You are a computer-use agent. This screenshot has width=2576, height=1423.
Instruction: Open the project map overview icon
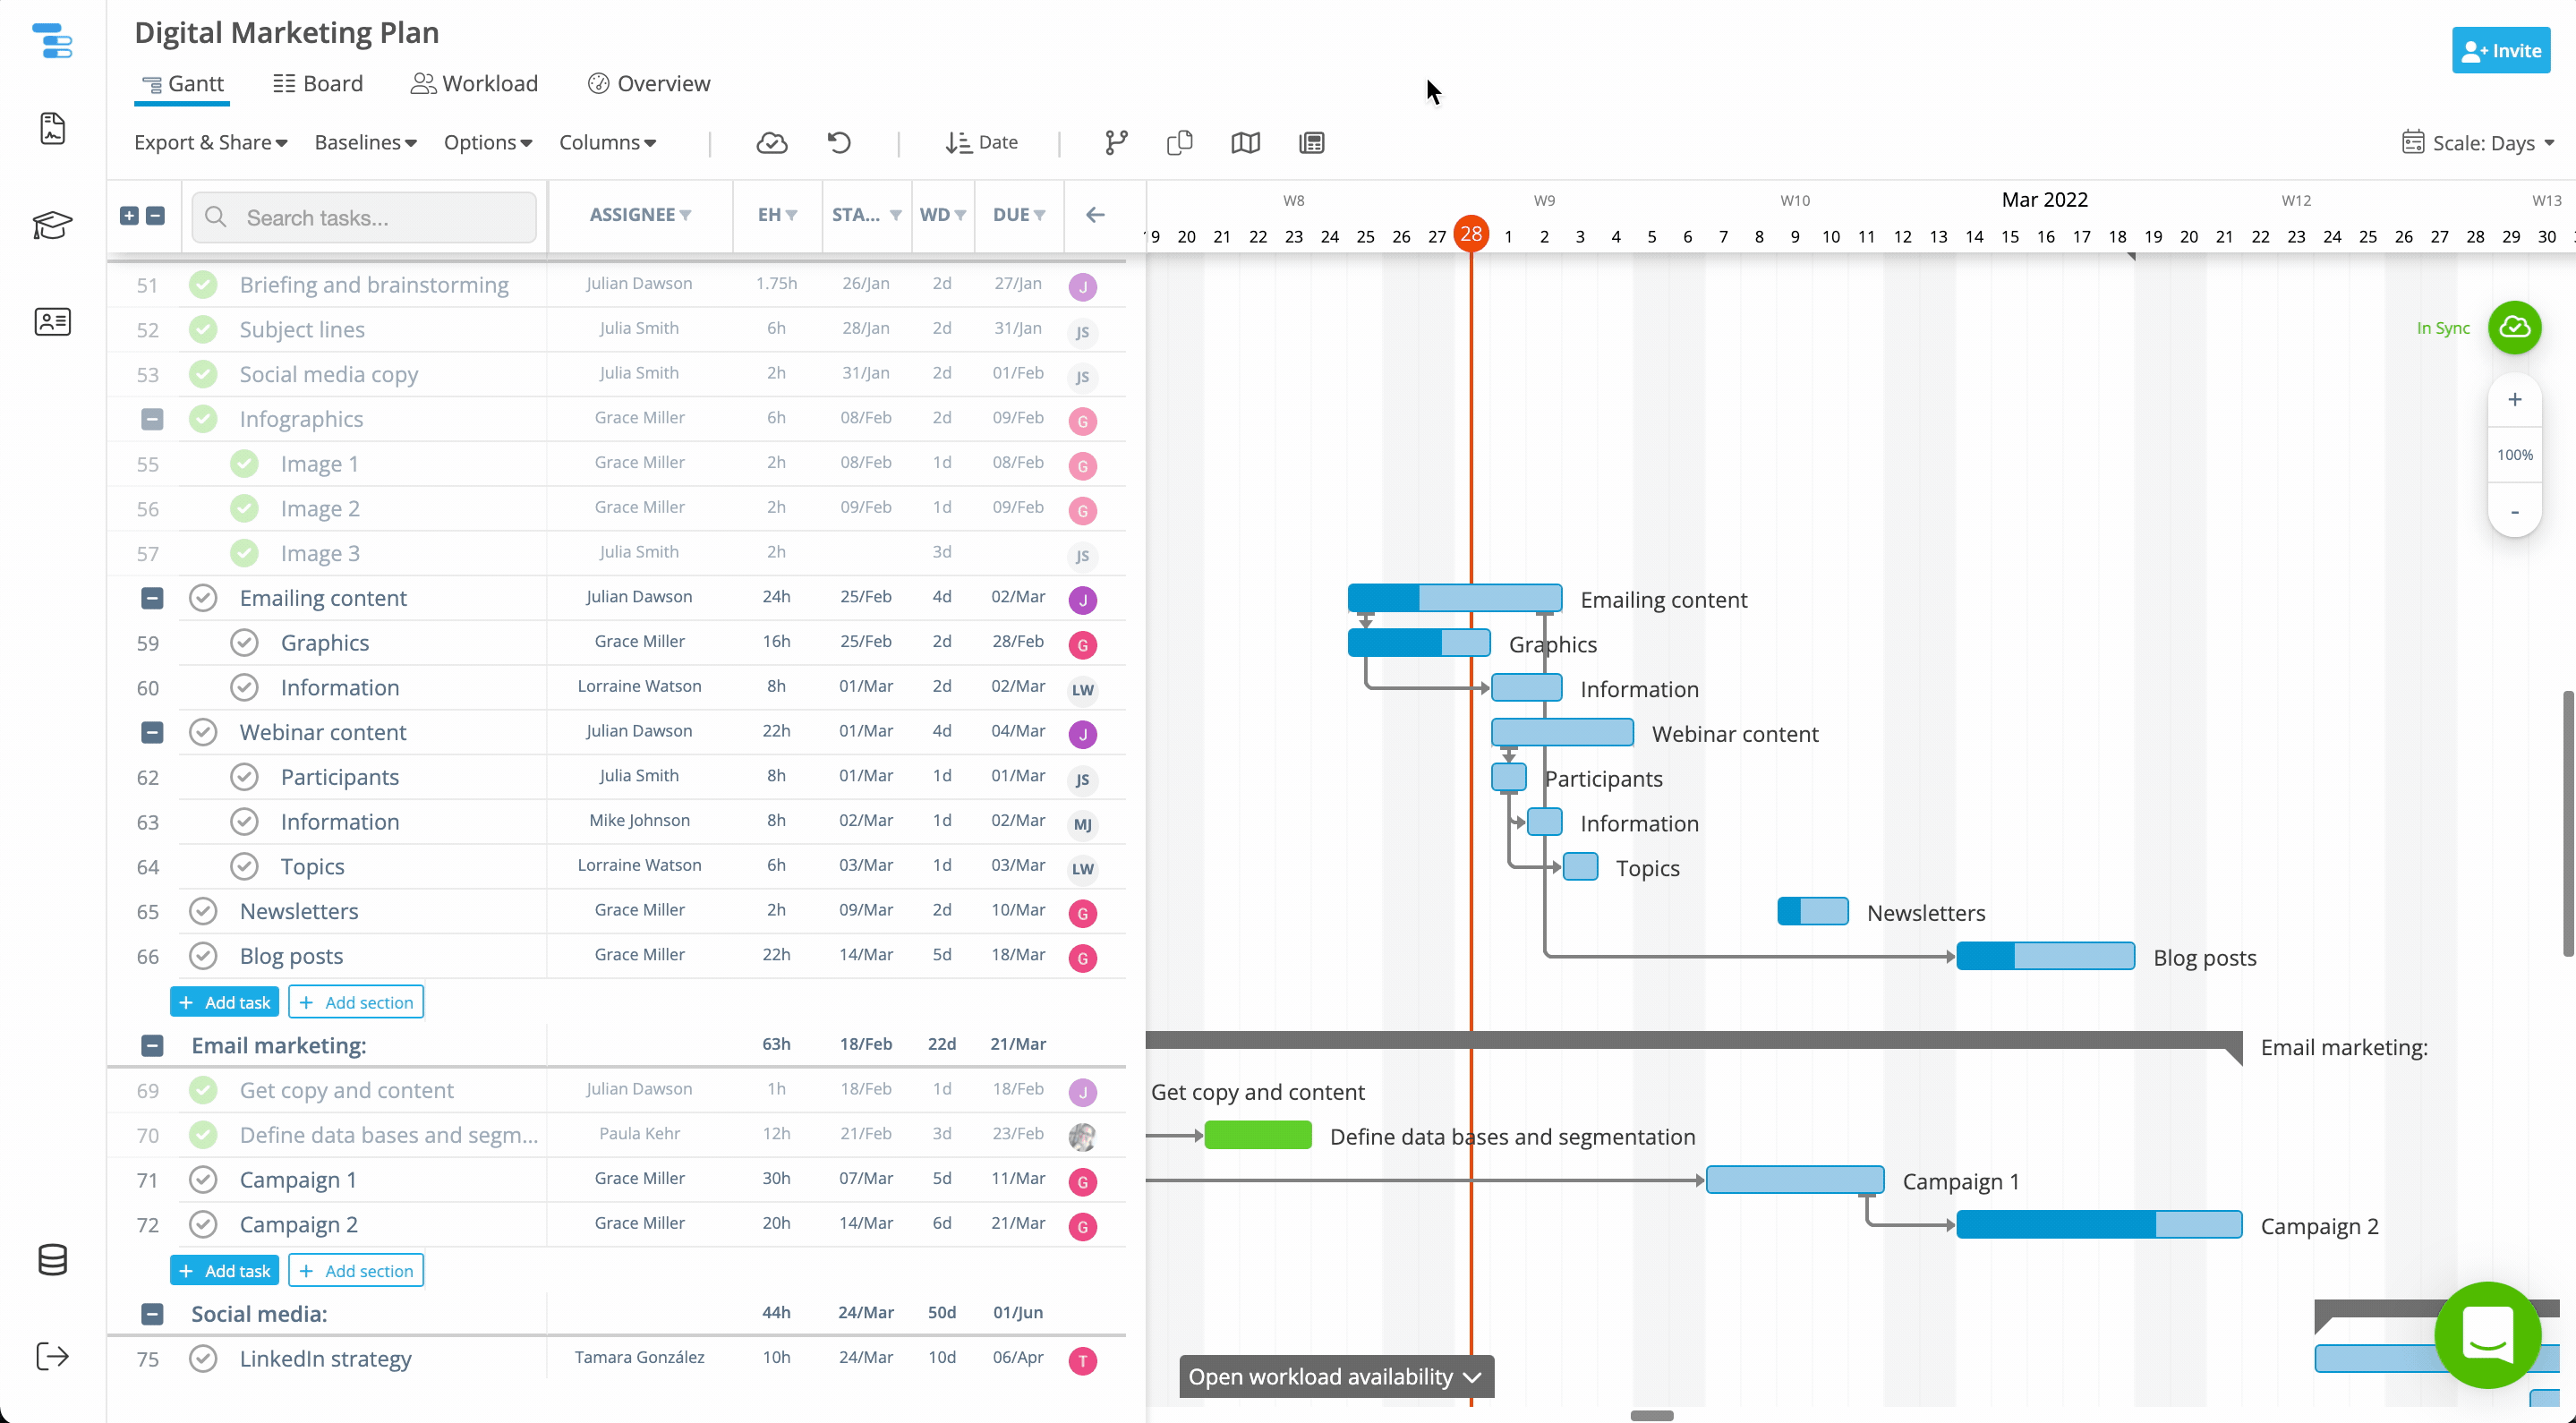click(1245, 142)
